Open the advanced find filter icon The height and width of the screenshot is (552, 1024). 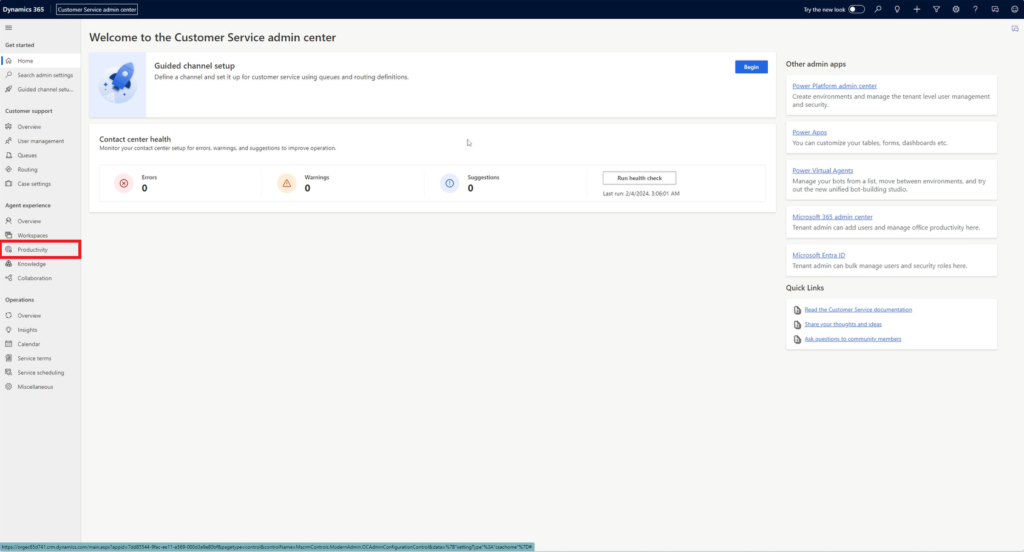tap(936, 9)
